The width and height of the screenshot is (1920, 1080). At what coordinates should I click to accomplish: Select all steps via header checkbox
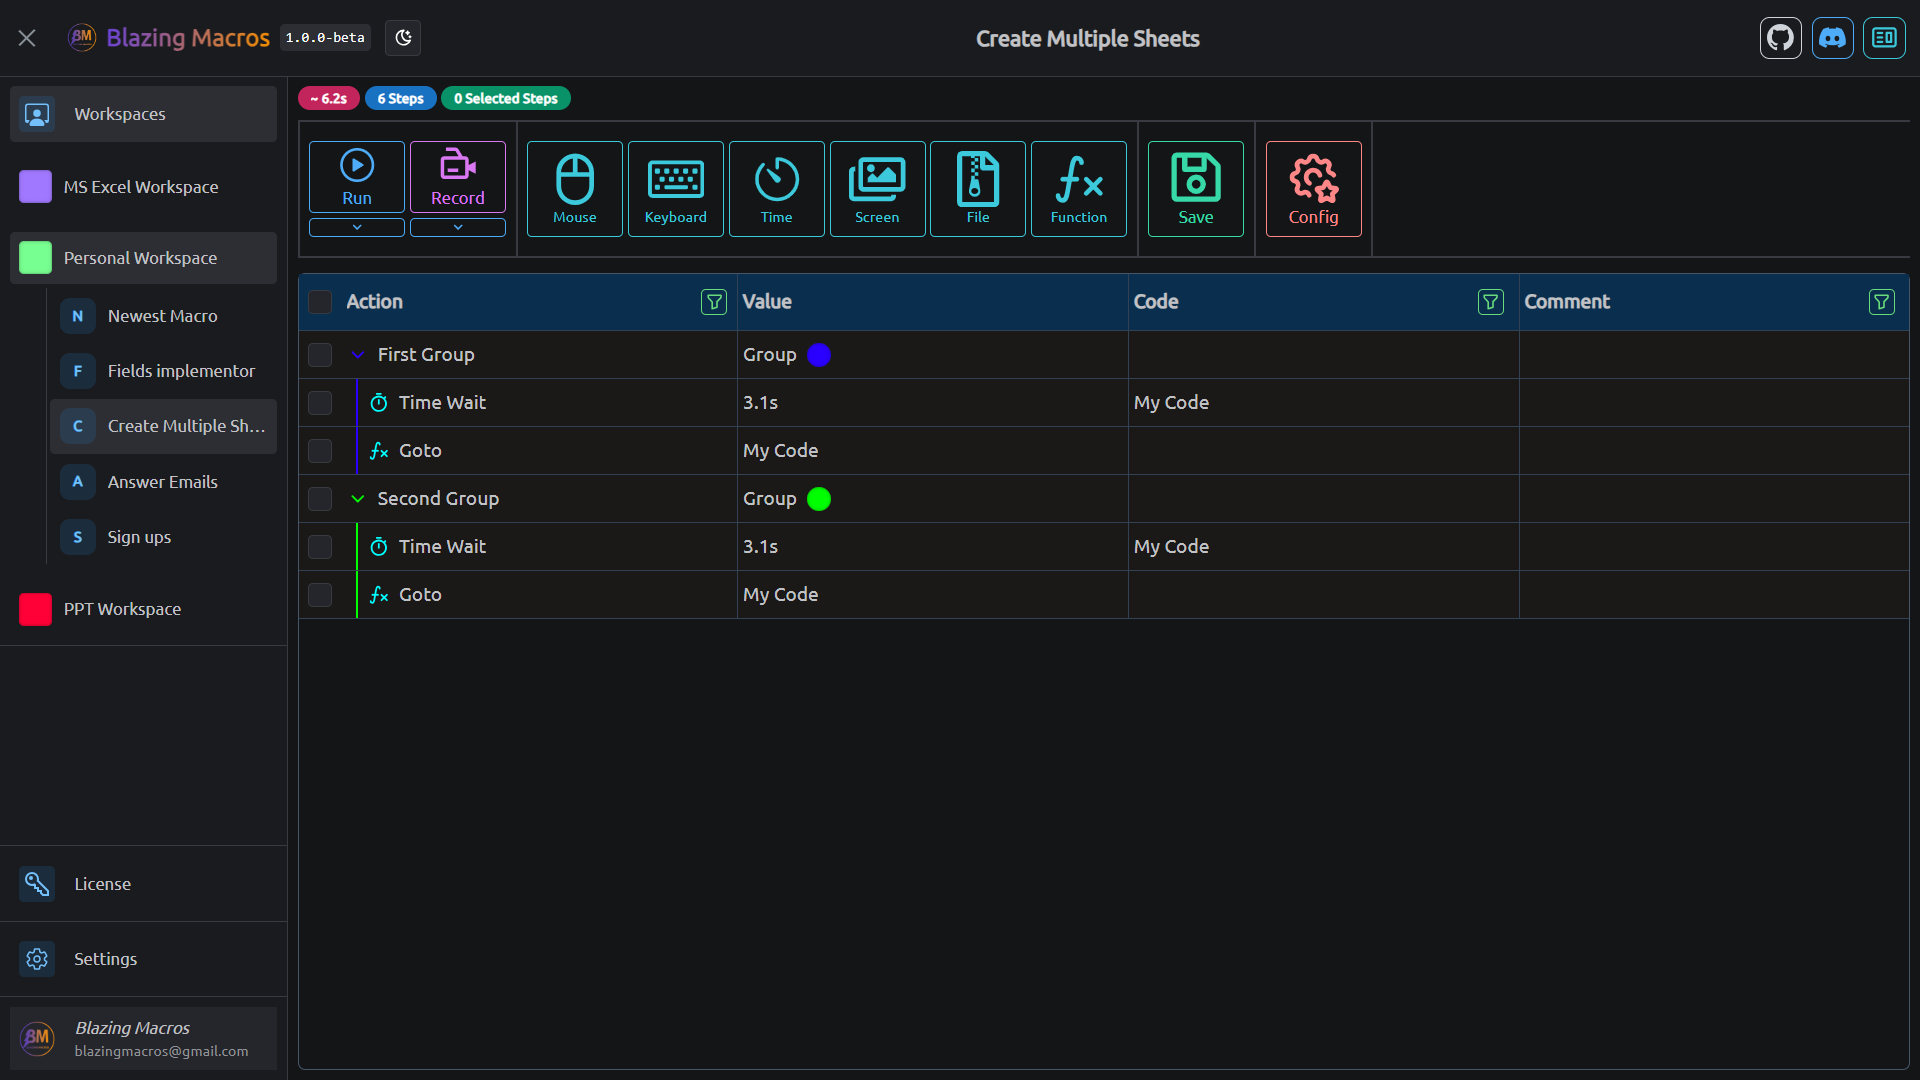320,302
